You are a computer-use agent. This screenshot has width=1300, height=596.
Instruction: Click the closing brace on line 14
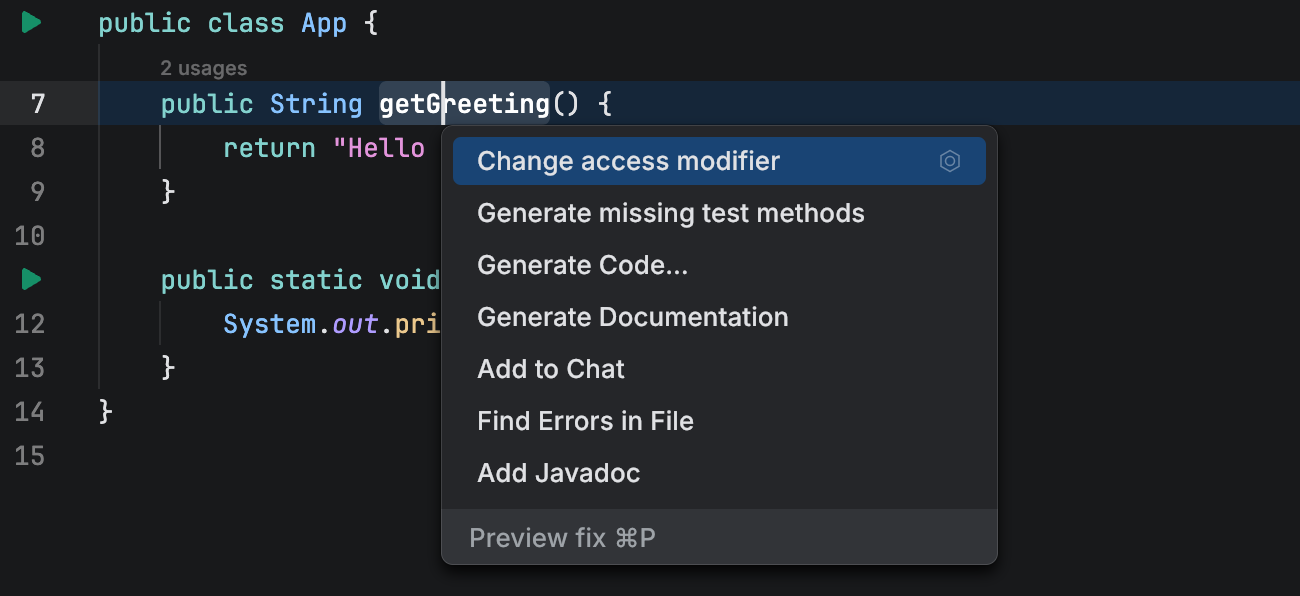point(104,411)
